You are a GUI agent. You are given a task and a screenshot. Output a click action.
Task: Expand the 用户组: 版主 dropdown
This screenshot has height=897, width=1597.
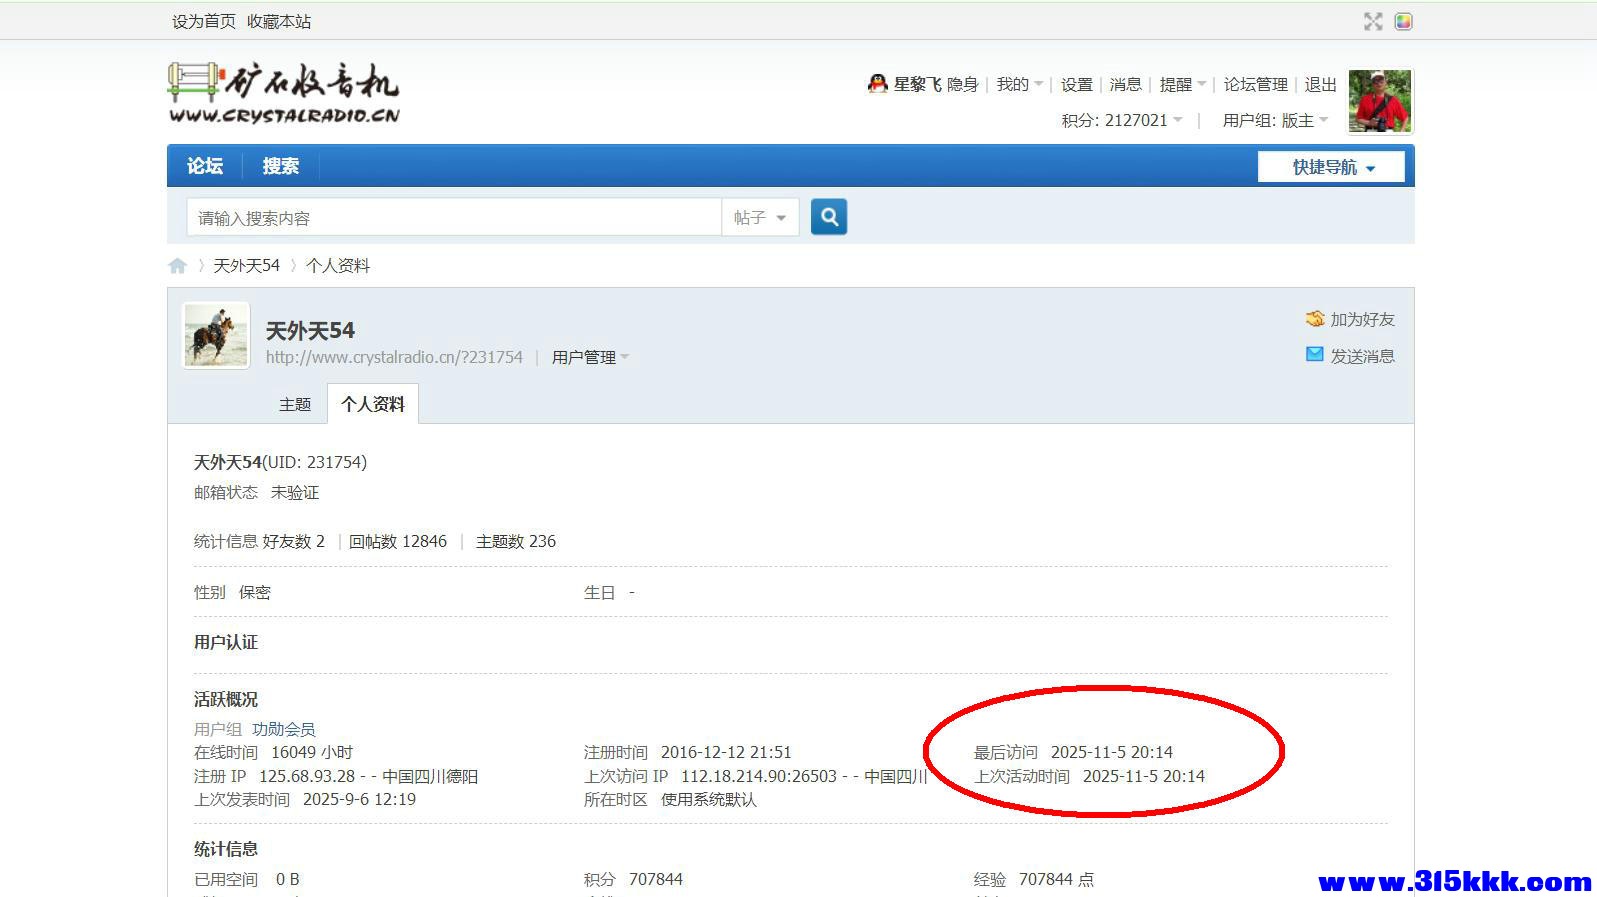[1275, 120]
